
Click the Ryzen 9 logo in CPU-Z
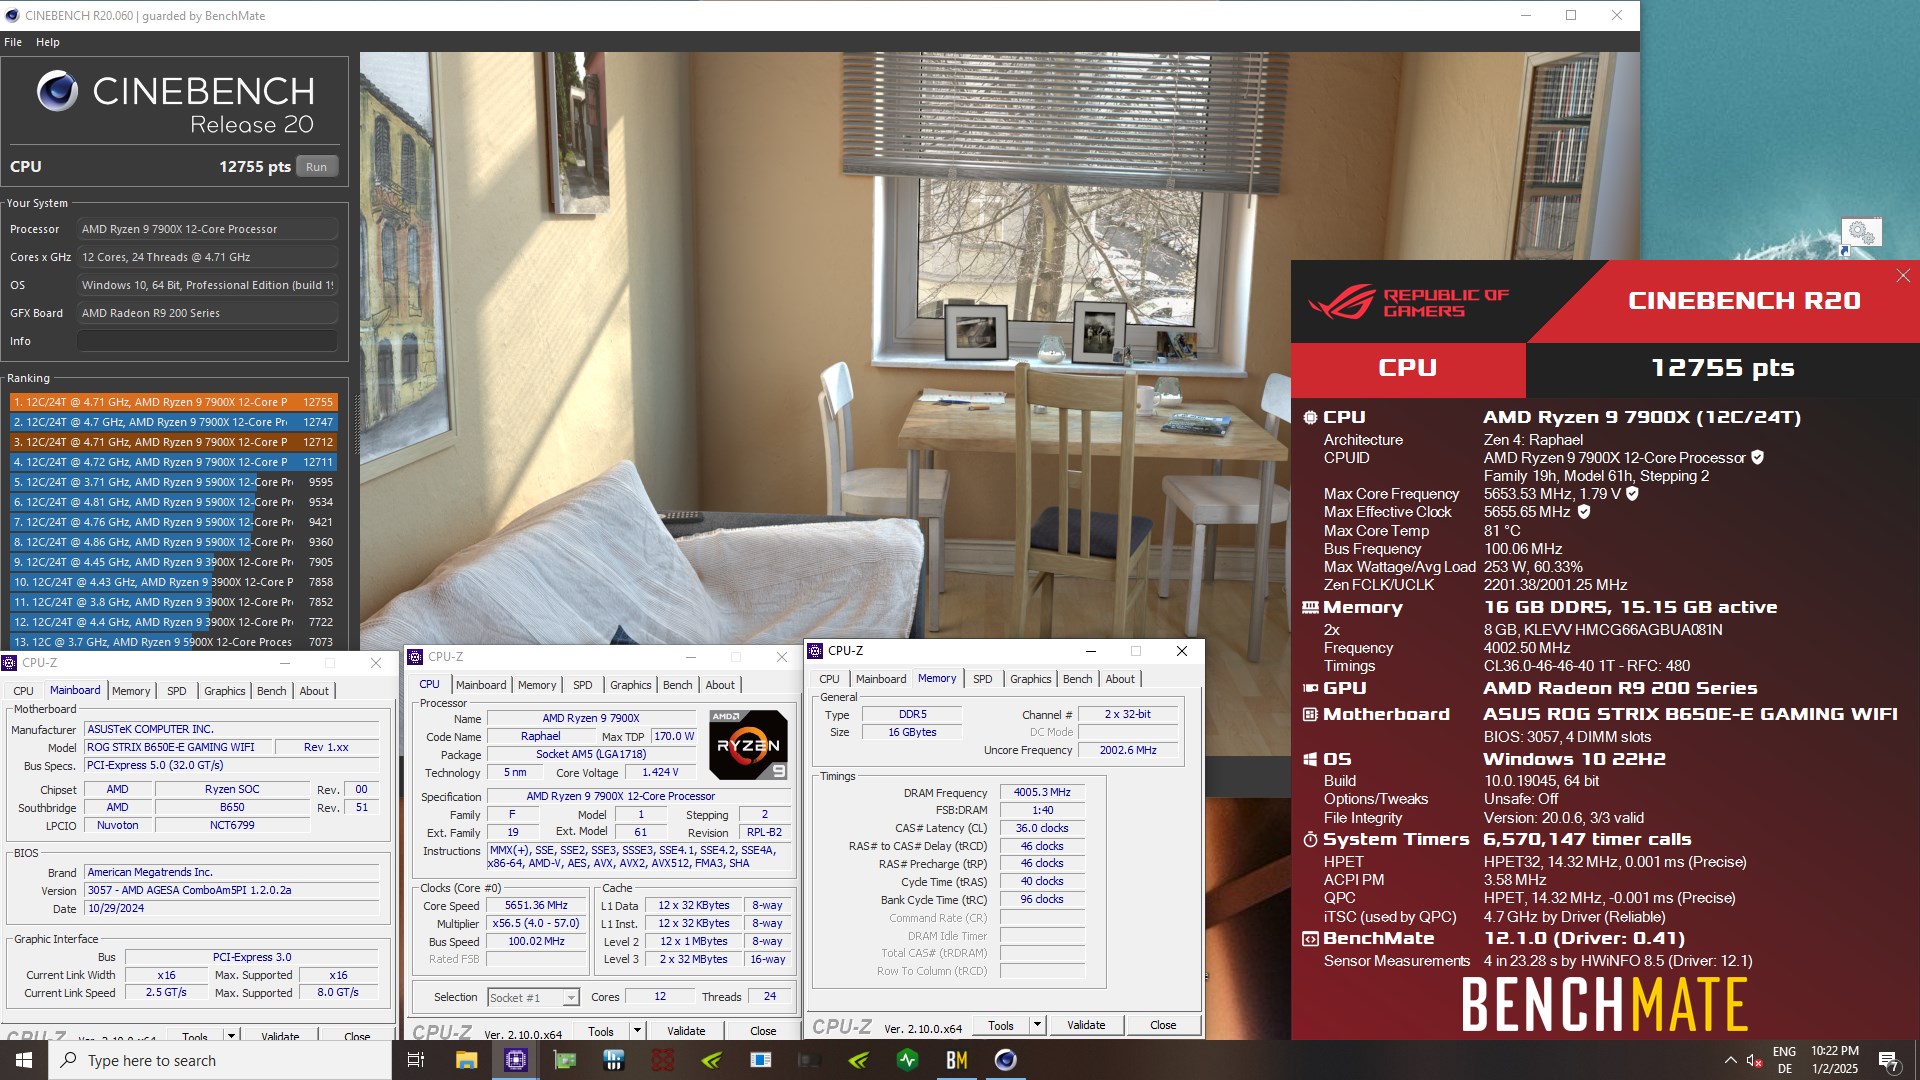(748, 745)
